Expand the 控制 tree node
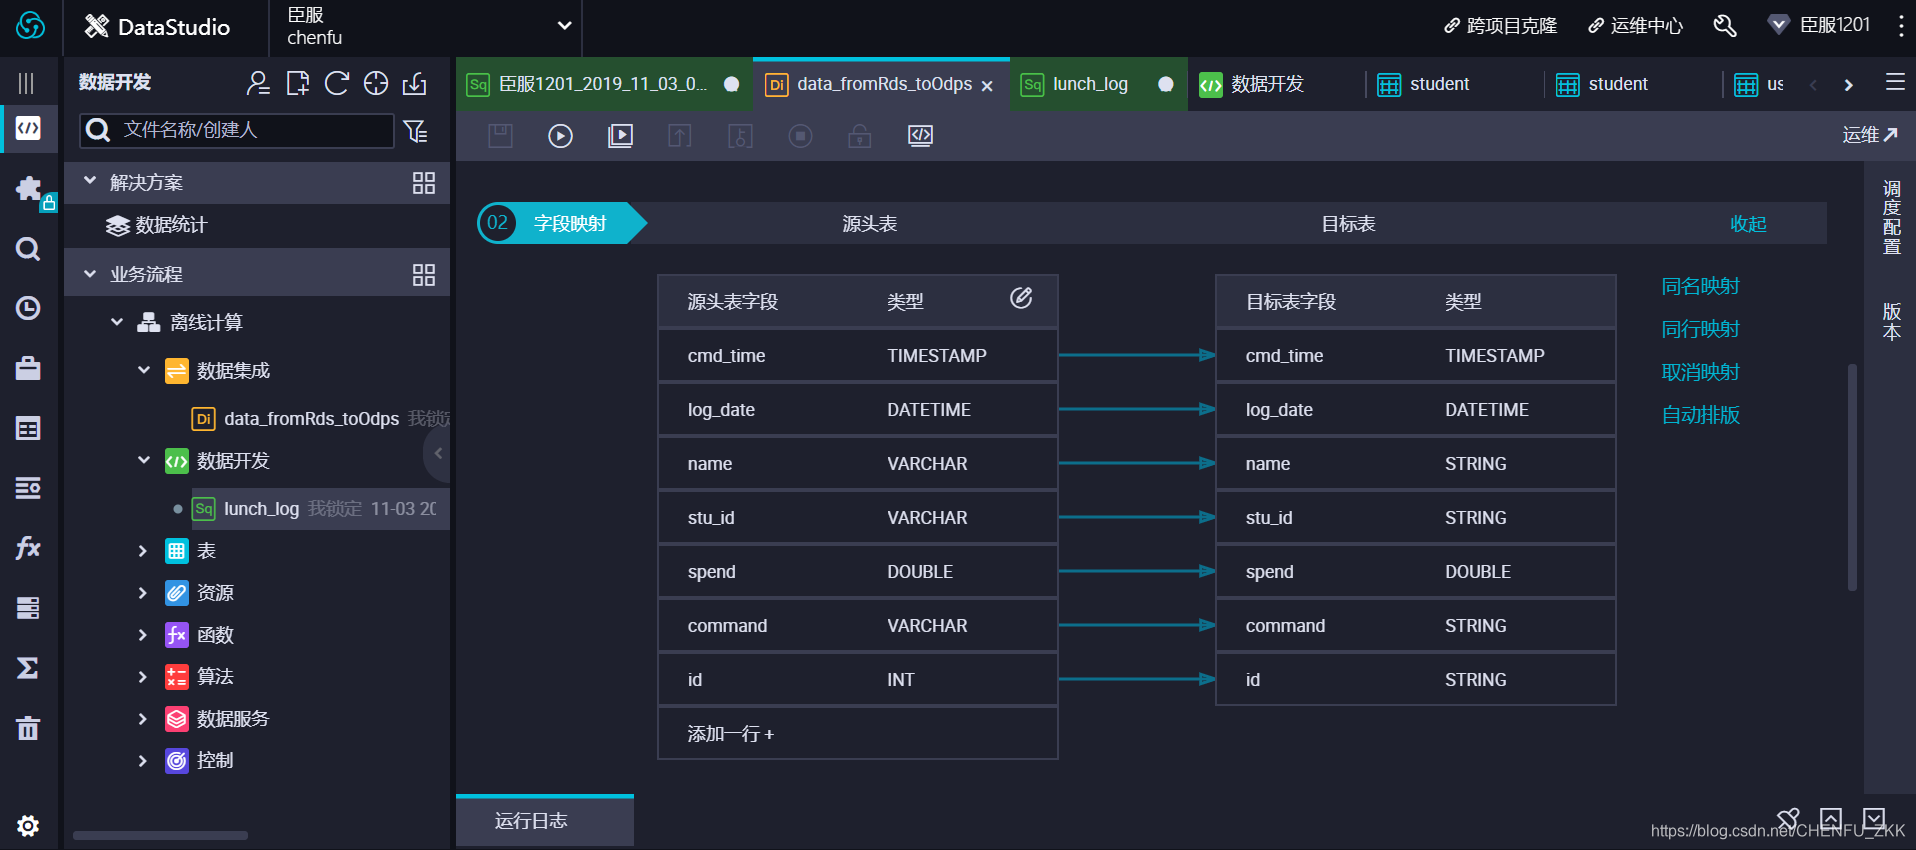This screenshot has height=850, width=1916. (142, 761)
